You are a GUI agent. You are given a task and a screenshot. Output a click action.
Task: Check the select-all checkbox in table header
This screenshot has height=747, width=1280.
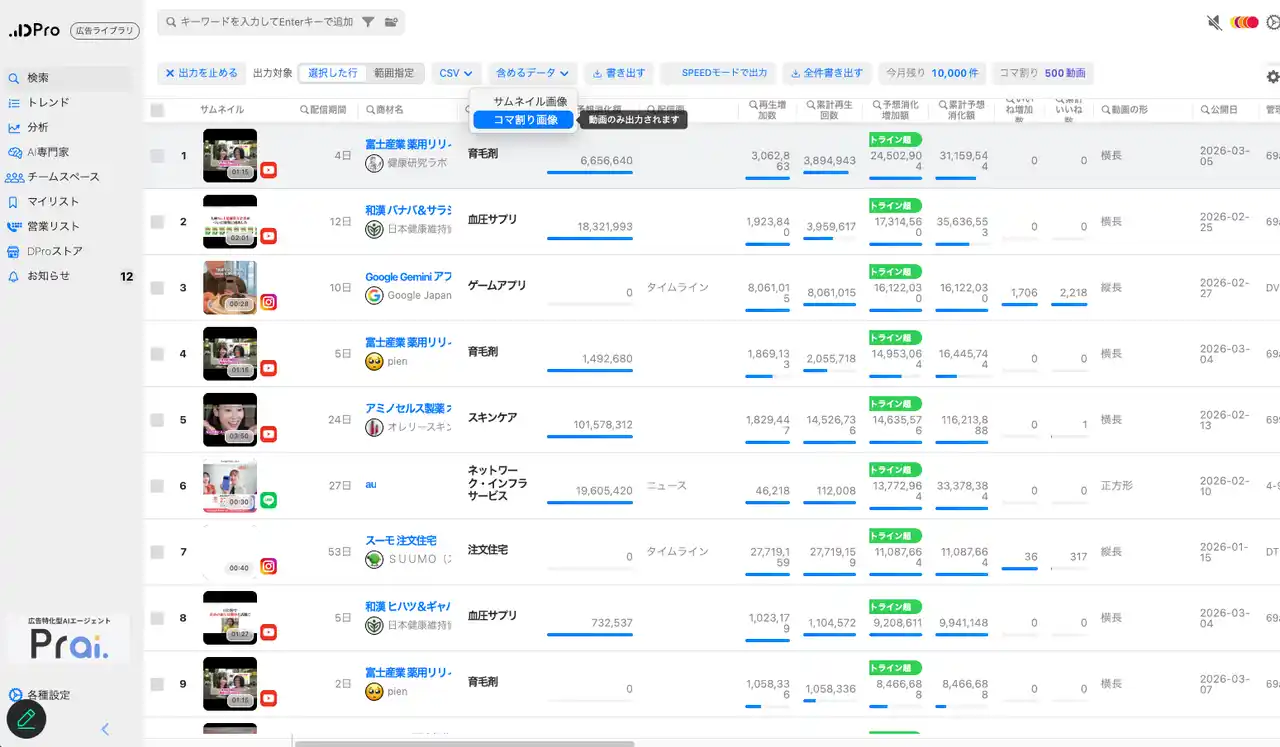coord(157,110)
